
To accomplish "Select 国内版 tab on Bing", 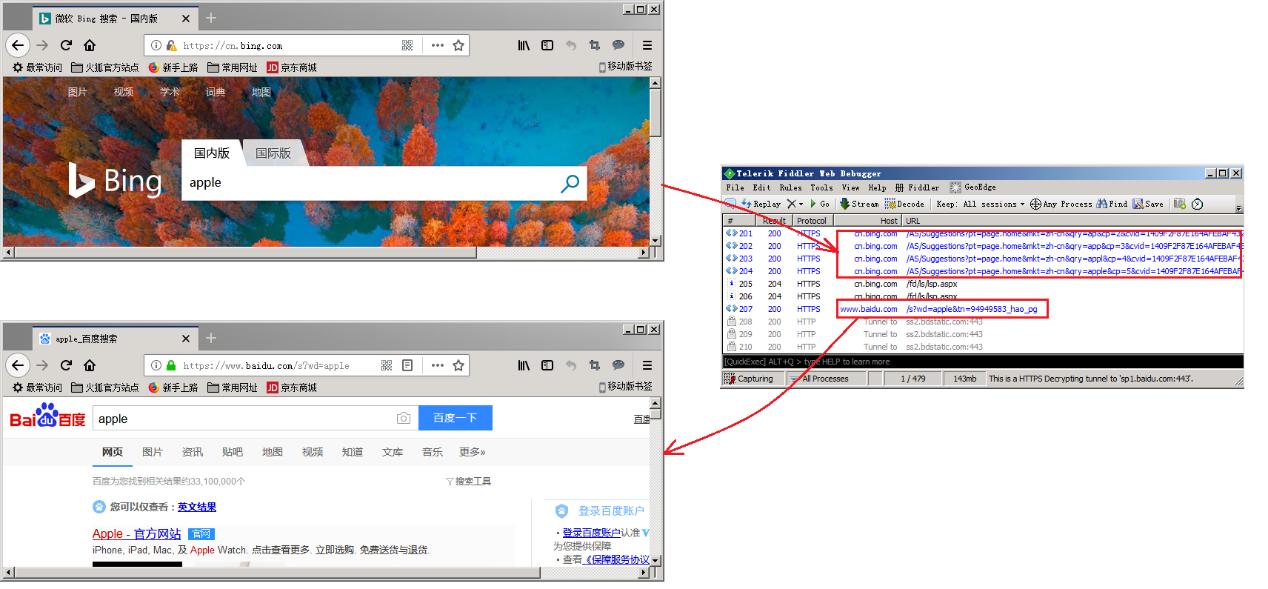I will [x=212, y=153].
